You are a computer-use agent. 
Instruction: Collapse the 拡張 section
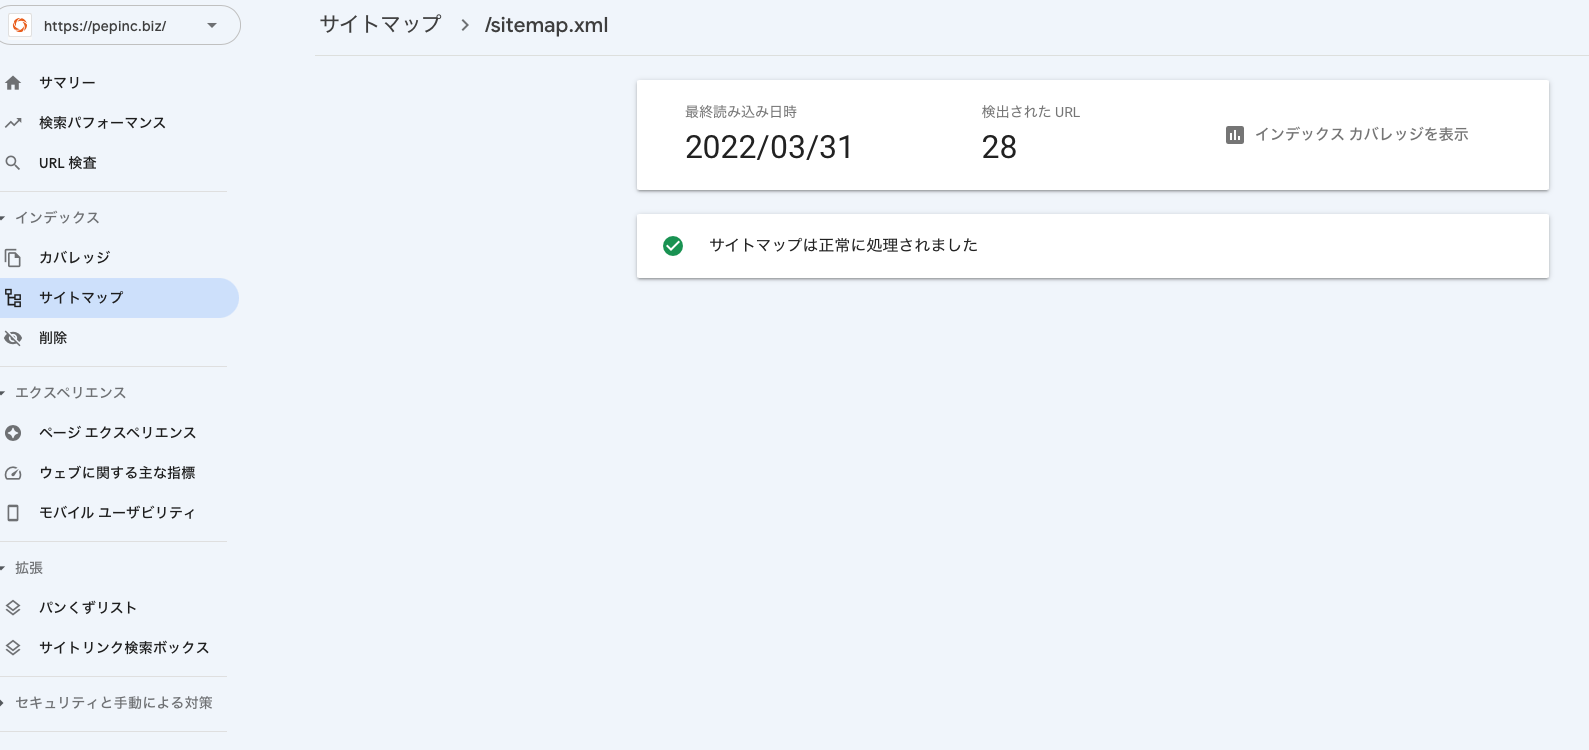tap(22, 568)
